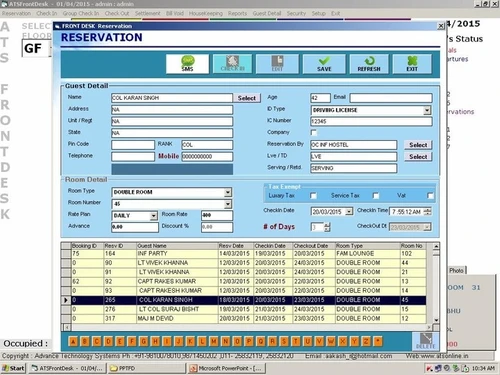Filter guests by letter H
Viewport: 500px width, 375px height.
(155, 341)
